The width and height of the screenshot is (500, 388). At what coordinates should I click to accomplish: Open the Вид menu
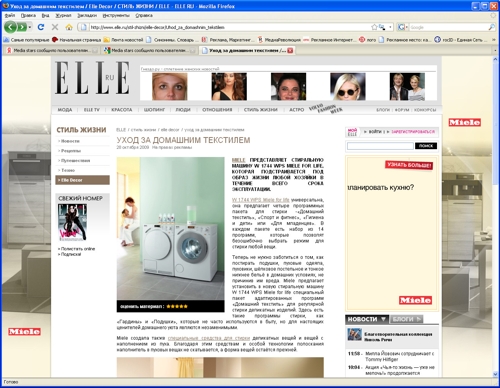pyautogui.click(x=46, y=15)
